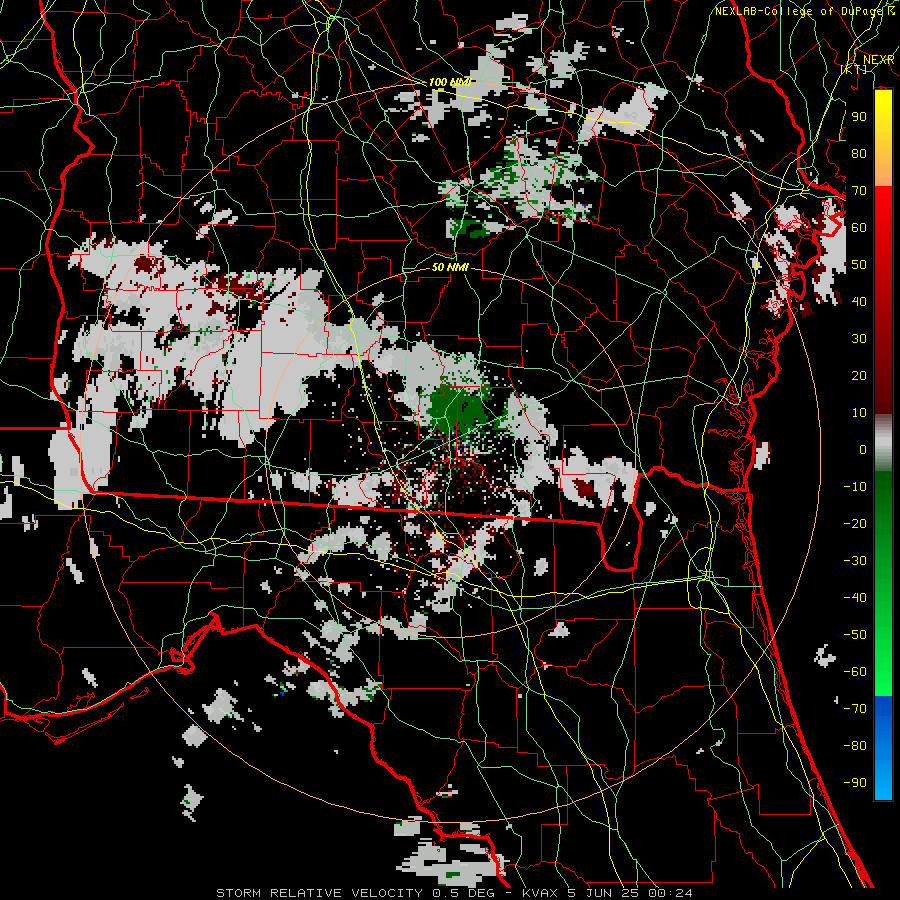Click the Storm Relative Velocity KVAX caption
The width and height of the screenshot is (900, 900).
pos(454,893)
